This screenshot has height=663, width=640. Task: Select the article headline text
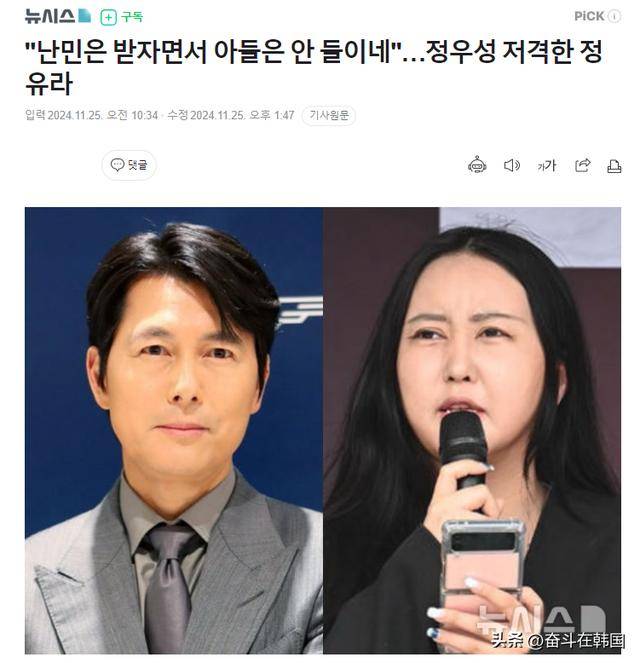click(313, 68)
